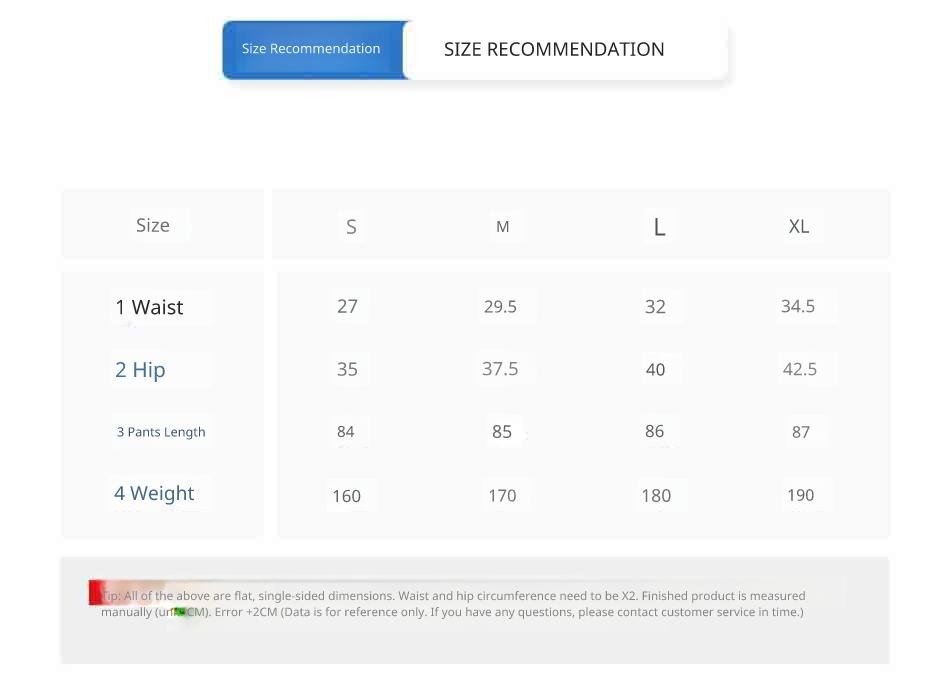Select the 3 Pants Length row label

click(x=161, y=432)
